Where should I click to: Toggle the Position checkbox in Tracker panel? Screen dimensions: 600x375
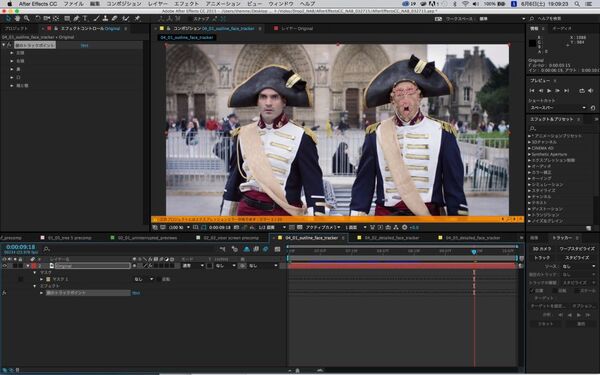click(x=532, y=291)
